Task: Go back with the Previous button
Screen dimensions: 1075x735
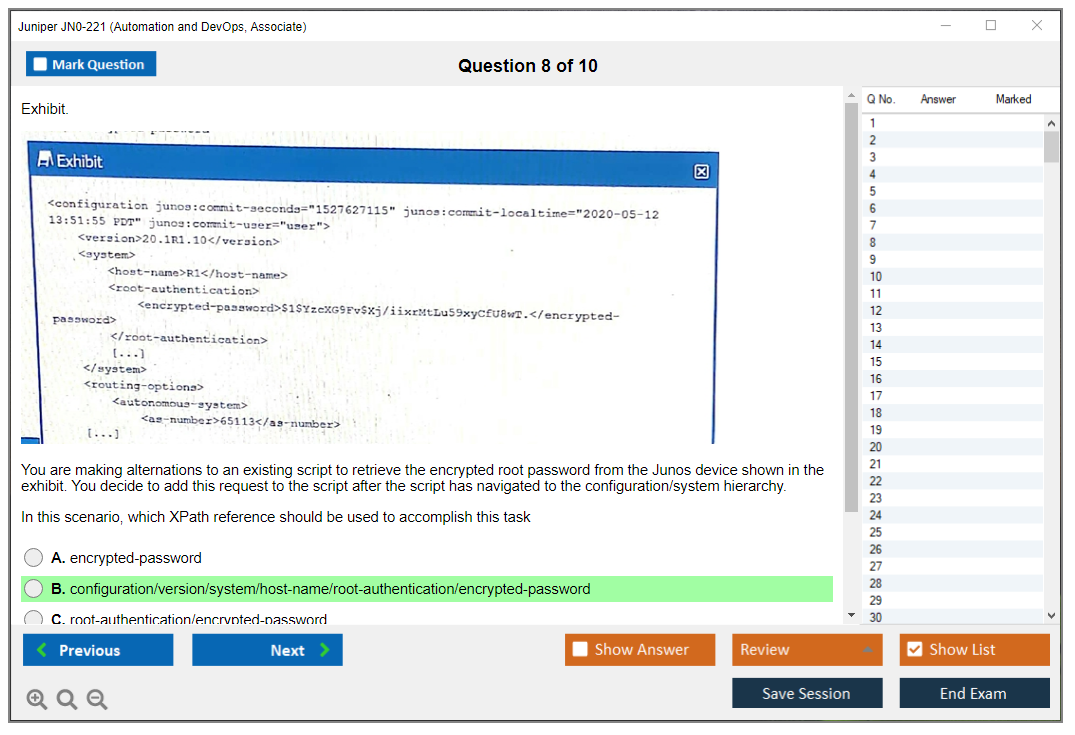Action: click(x=98, y=650)
